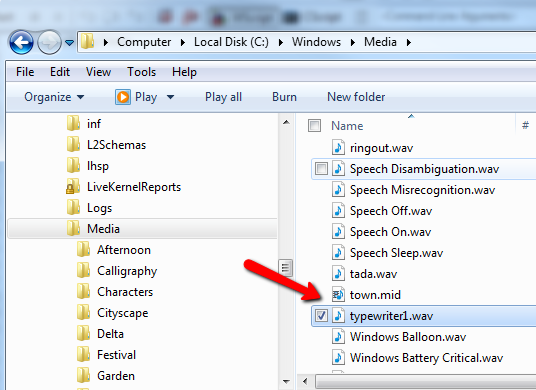Click the Speech Misrecognition.wav file icon
536x390 pixels.
click(338, 190)
